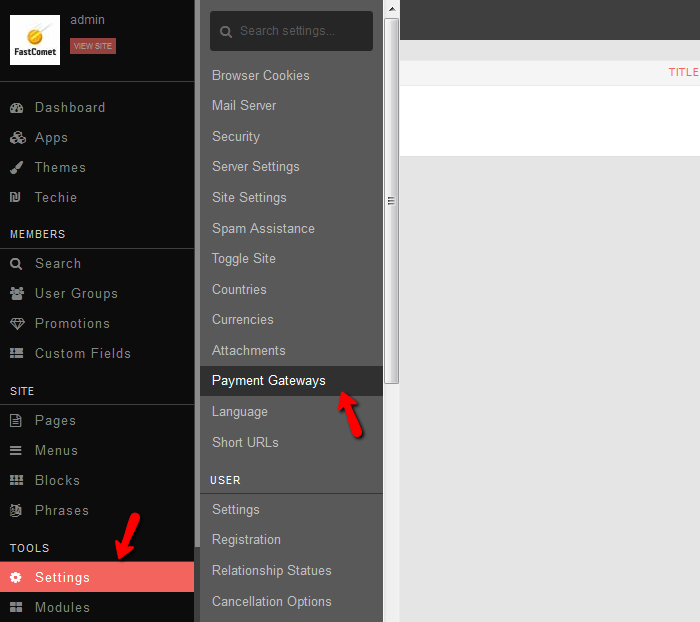
Task: Click the Modules icon
Action: tap(16, 607)
